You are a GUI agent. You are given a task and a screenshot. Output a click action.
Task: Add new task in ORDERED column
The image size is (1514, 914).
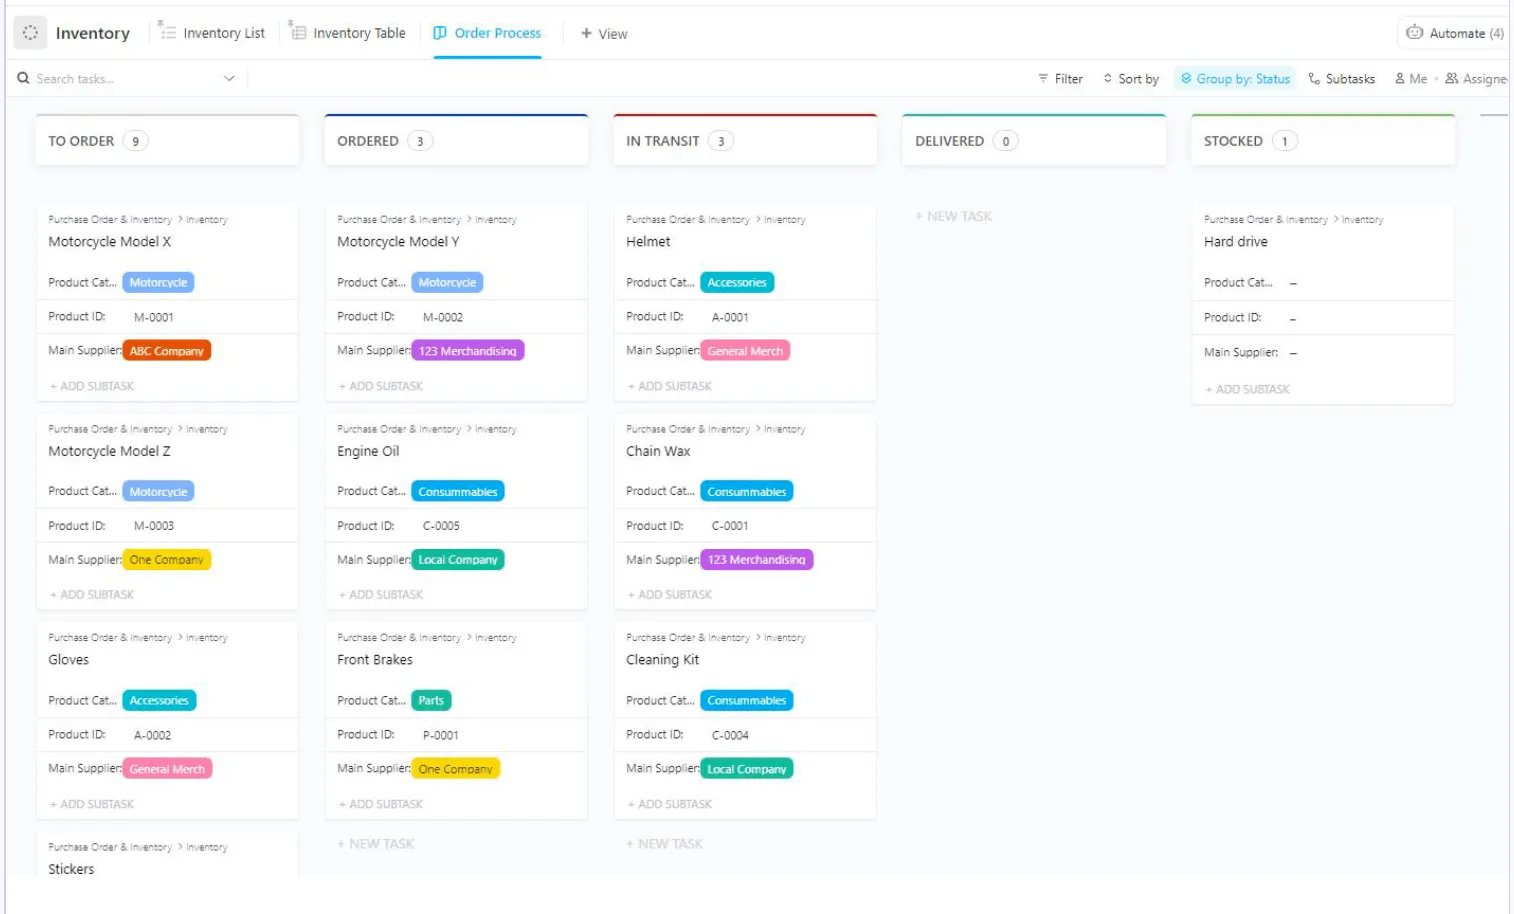click(x=376, y=844)
